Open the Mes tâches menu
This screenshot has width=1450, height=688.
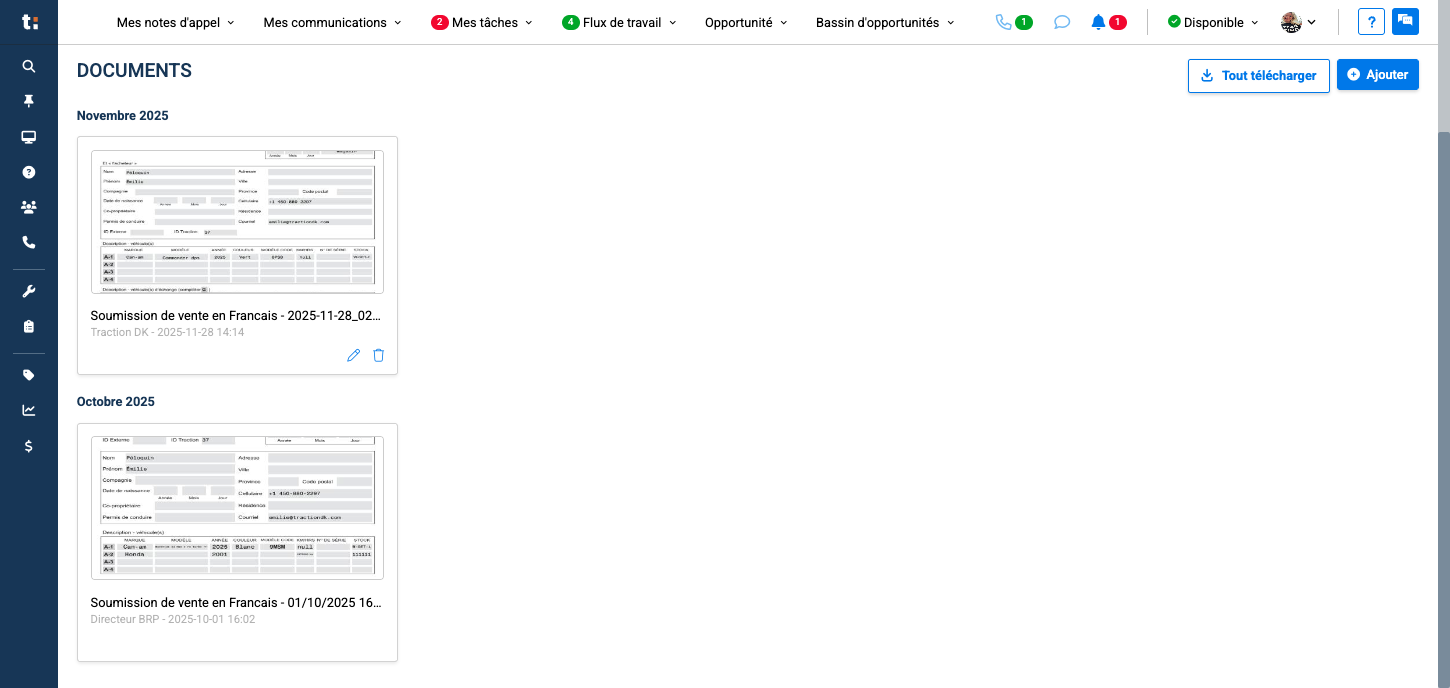(x=482, y=21)
